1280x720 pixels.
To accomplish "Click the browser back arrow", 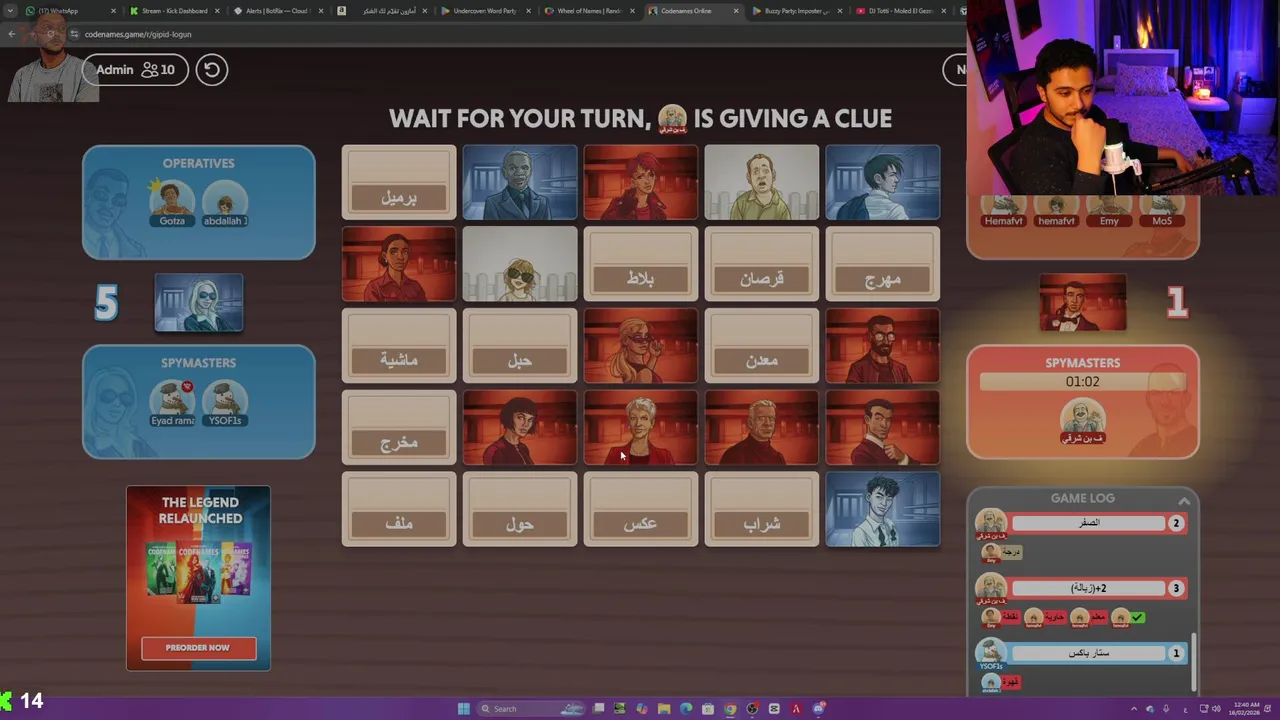I will [11, 34].
